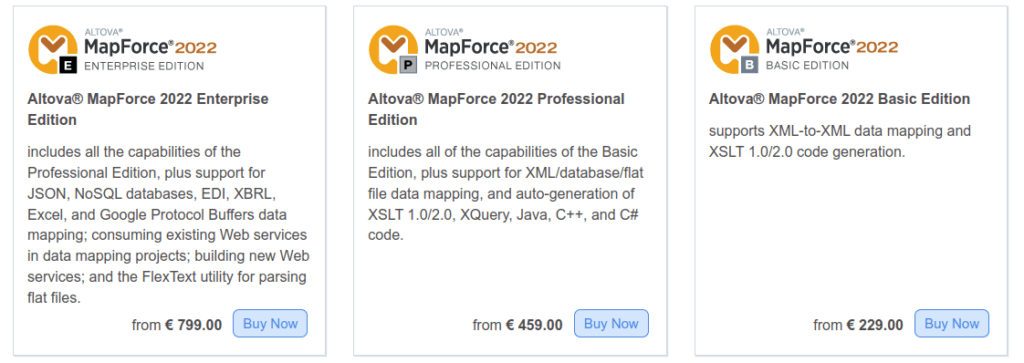Screen dimensions: 1024x363
Task: Click the € 799.00 price
Action: 193,324
